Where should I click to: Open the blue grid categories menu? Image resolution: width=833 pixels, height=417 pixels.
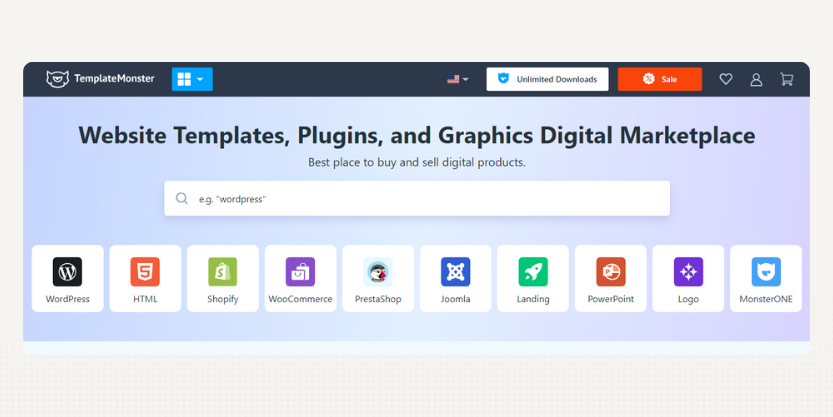(192, 79)
